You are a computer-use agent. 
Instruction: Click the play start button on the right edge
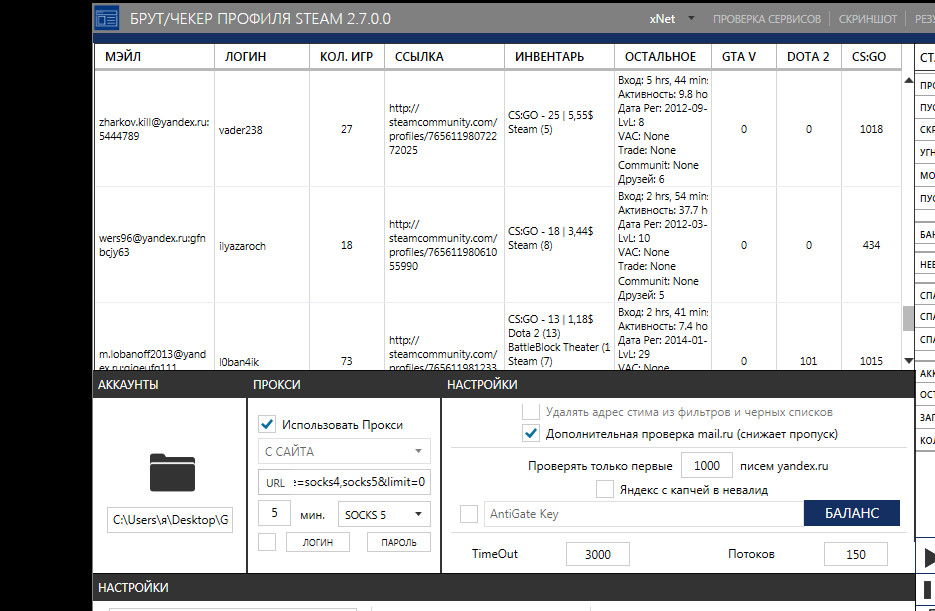(928, 558)
